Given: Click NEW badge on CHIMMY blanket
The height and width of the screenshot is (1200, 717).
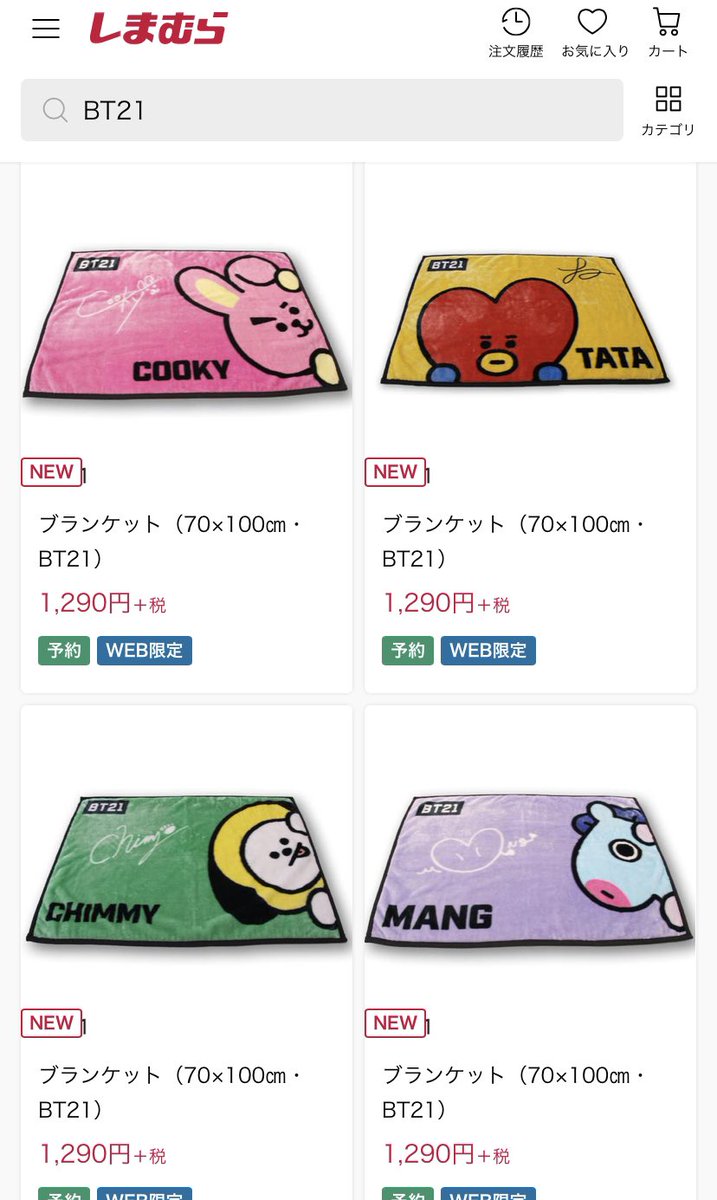Looking at the screenshot, I should (51, 1023).
